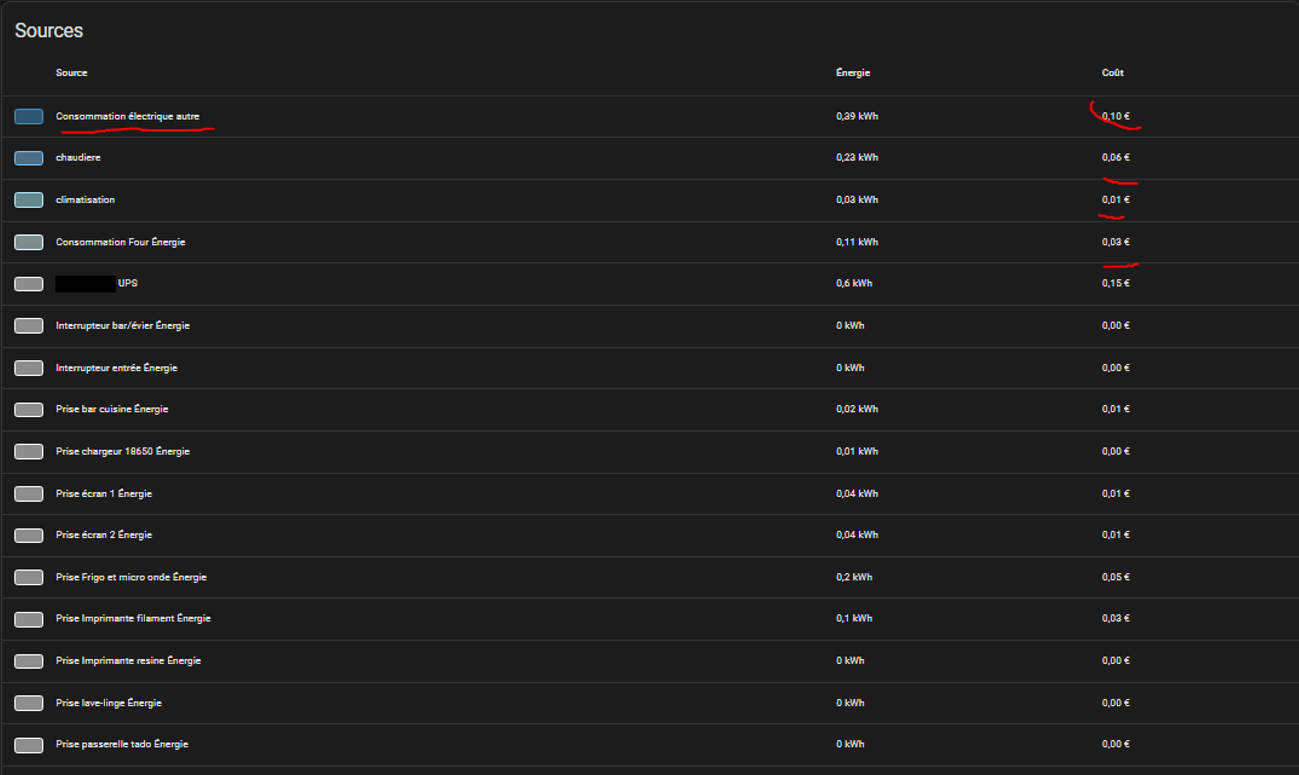Viewport: 1299px width, 775px height.
Task: Click the Sources card title
Action: coord(49,31)
